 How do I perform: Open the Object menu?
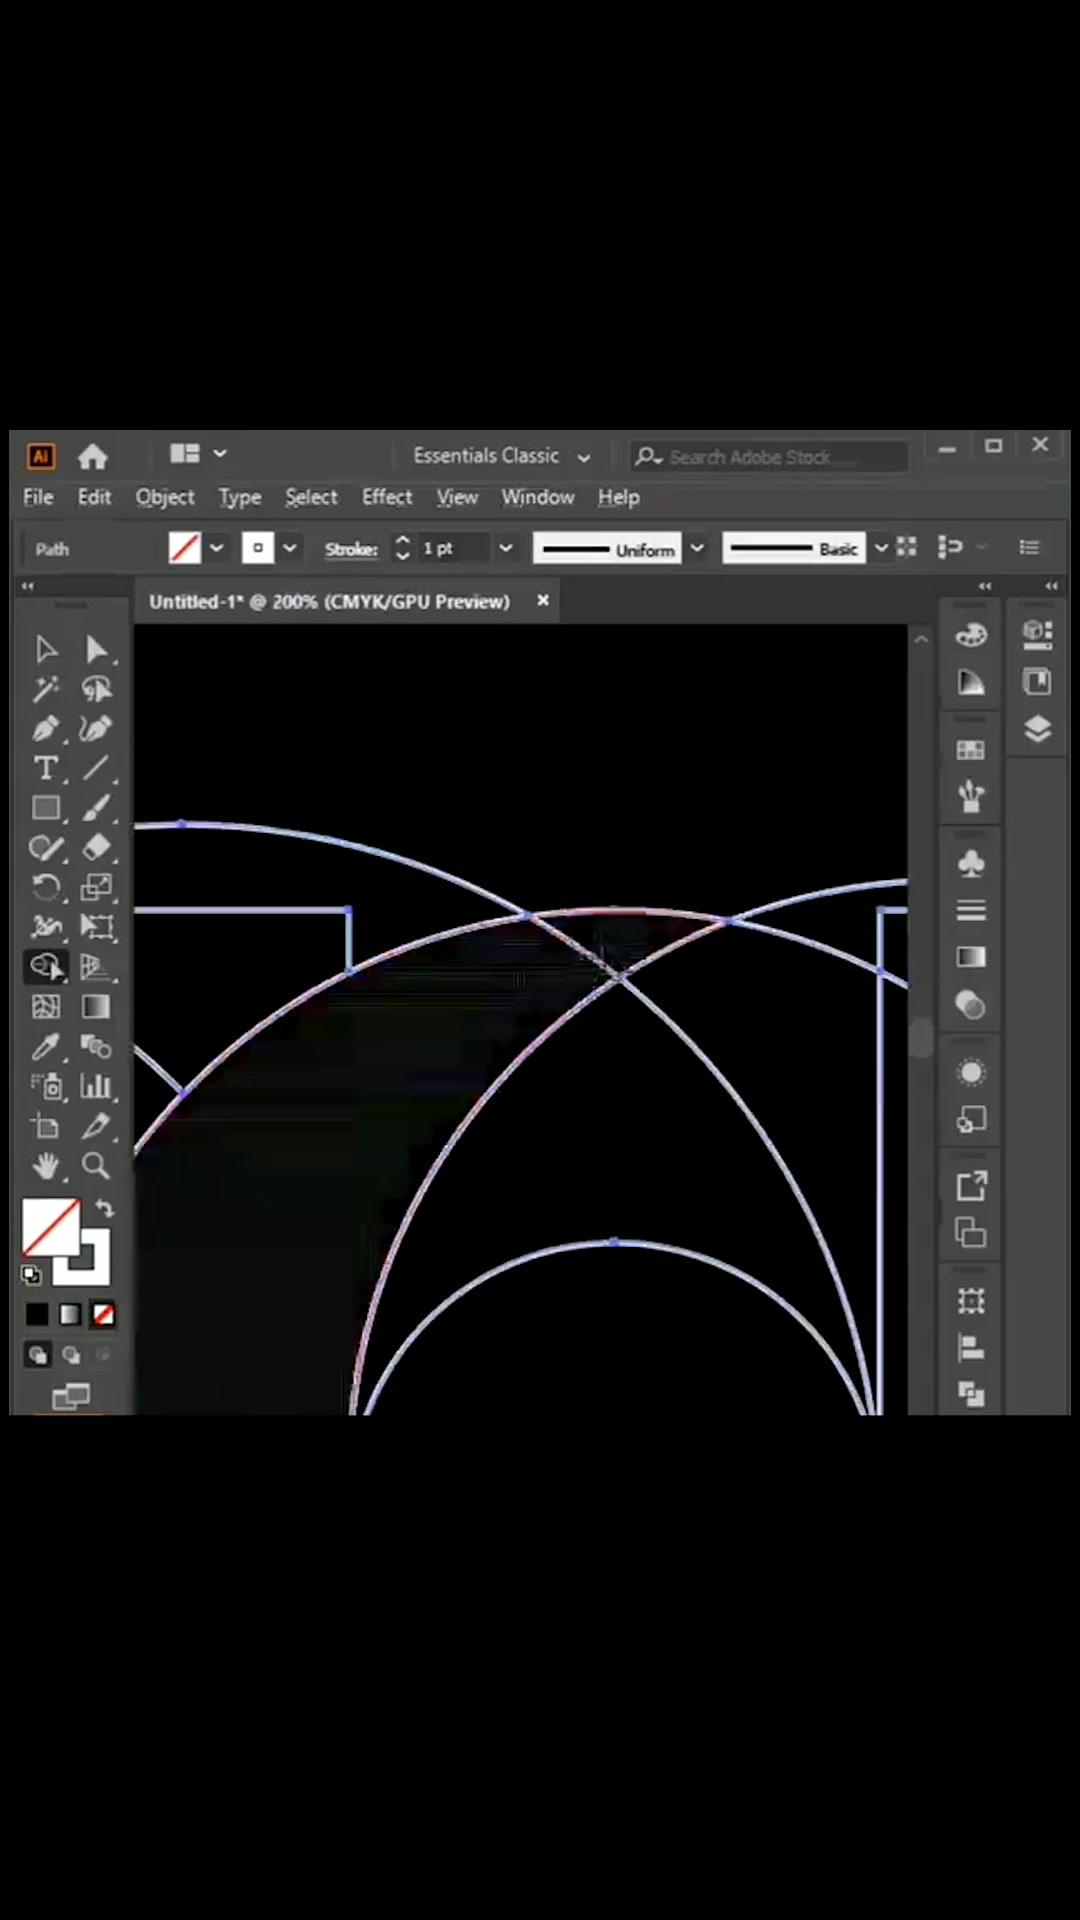[165, 497]
